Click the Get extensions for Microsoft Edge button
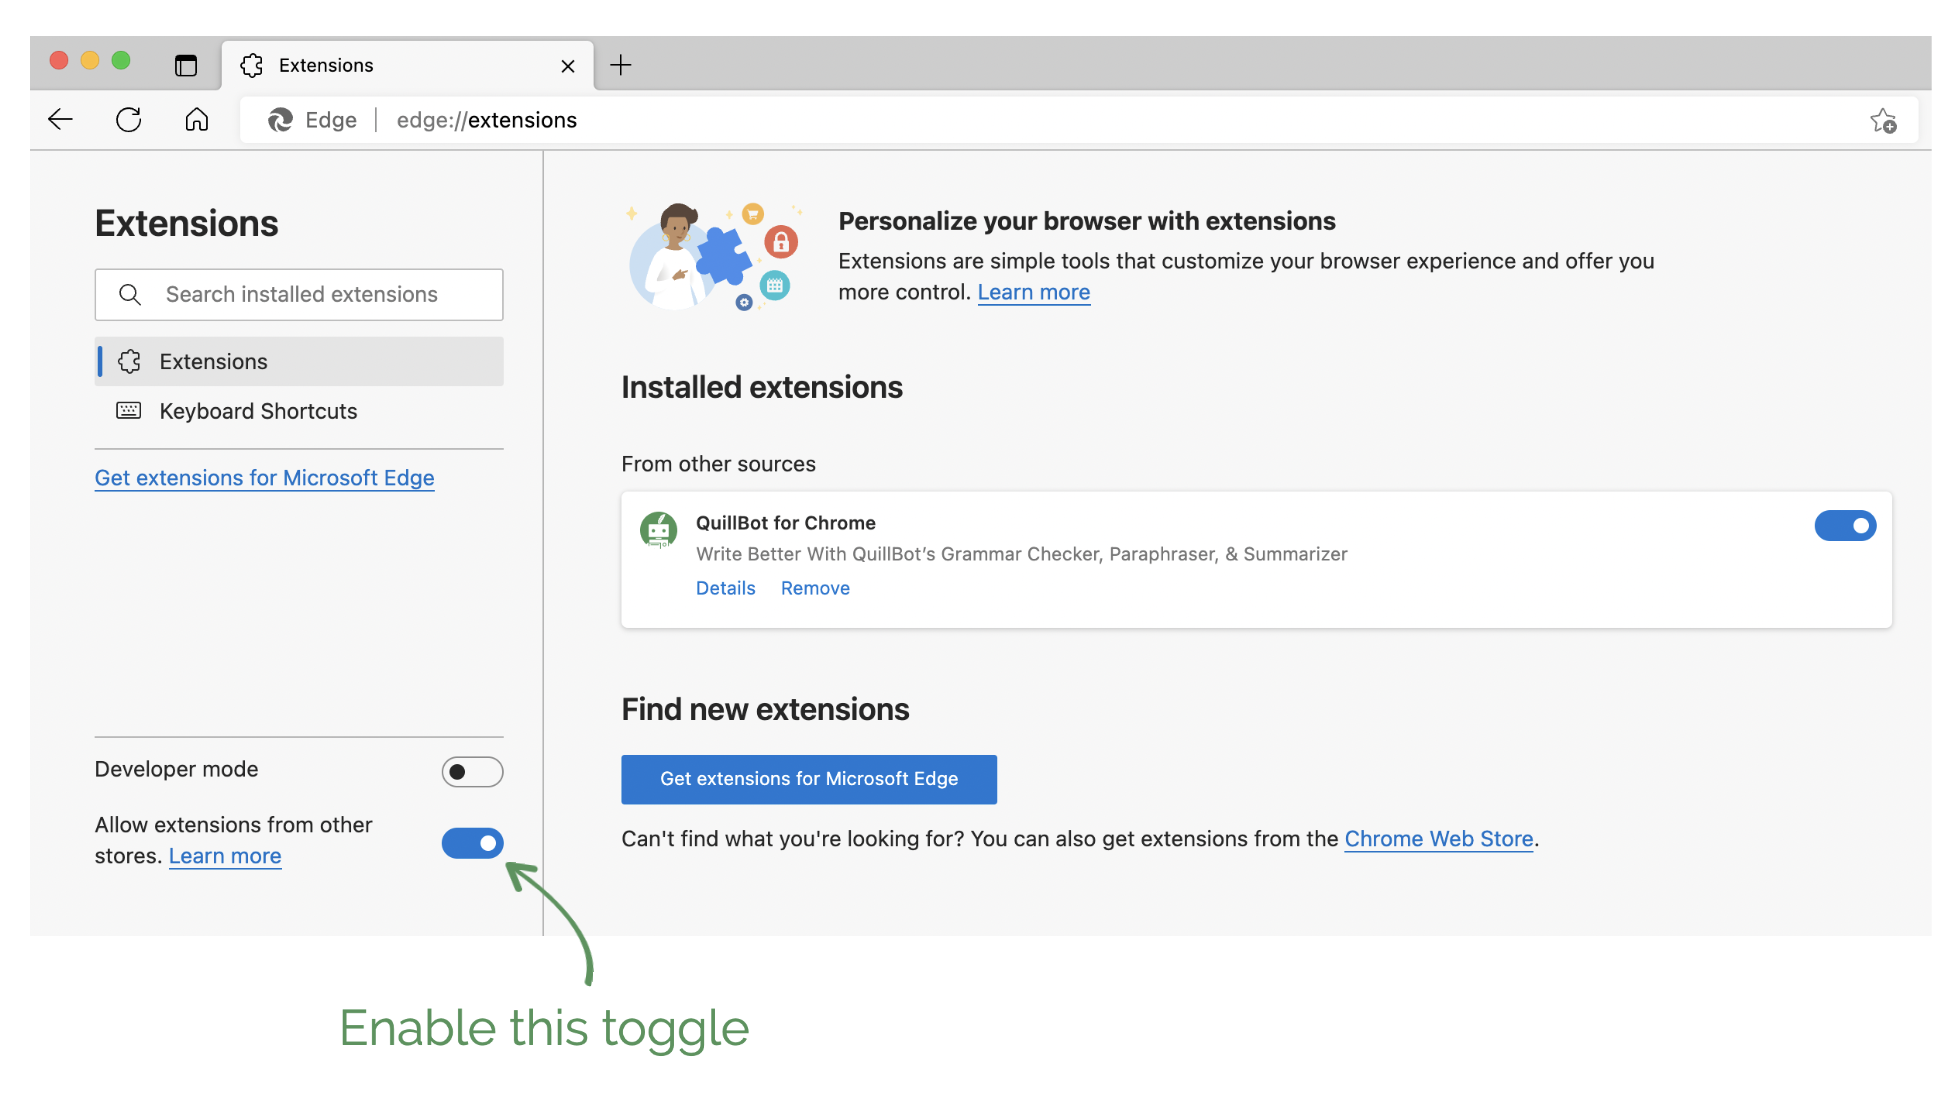This screenshot has height=1110, width=1958. point(808,778)
